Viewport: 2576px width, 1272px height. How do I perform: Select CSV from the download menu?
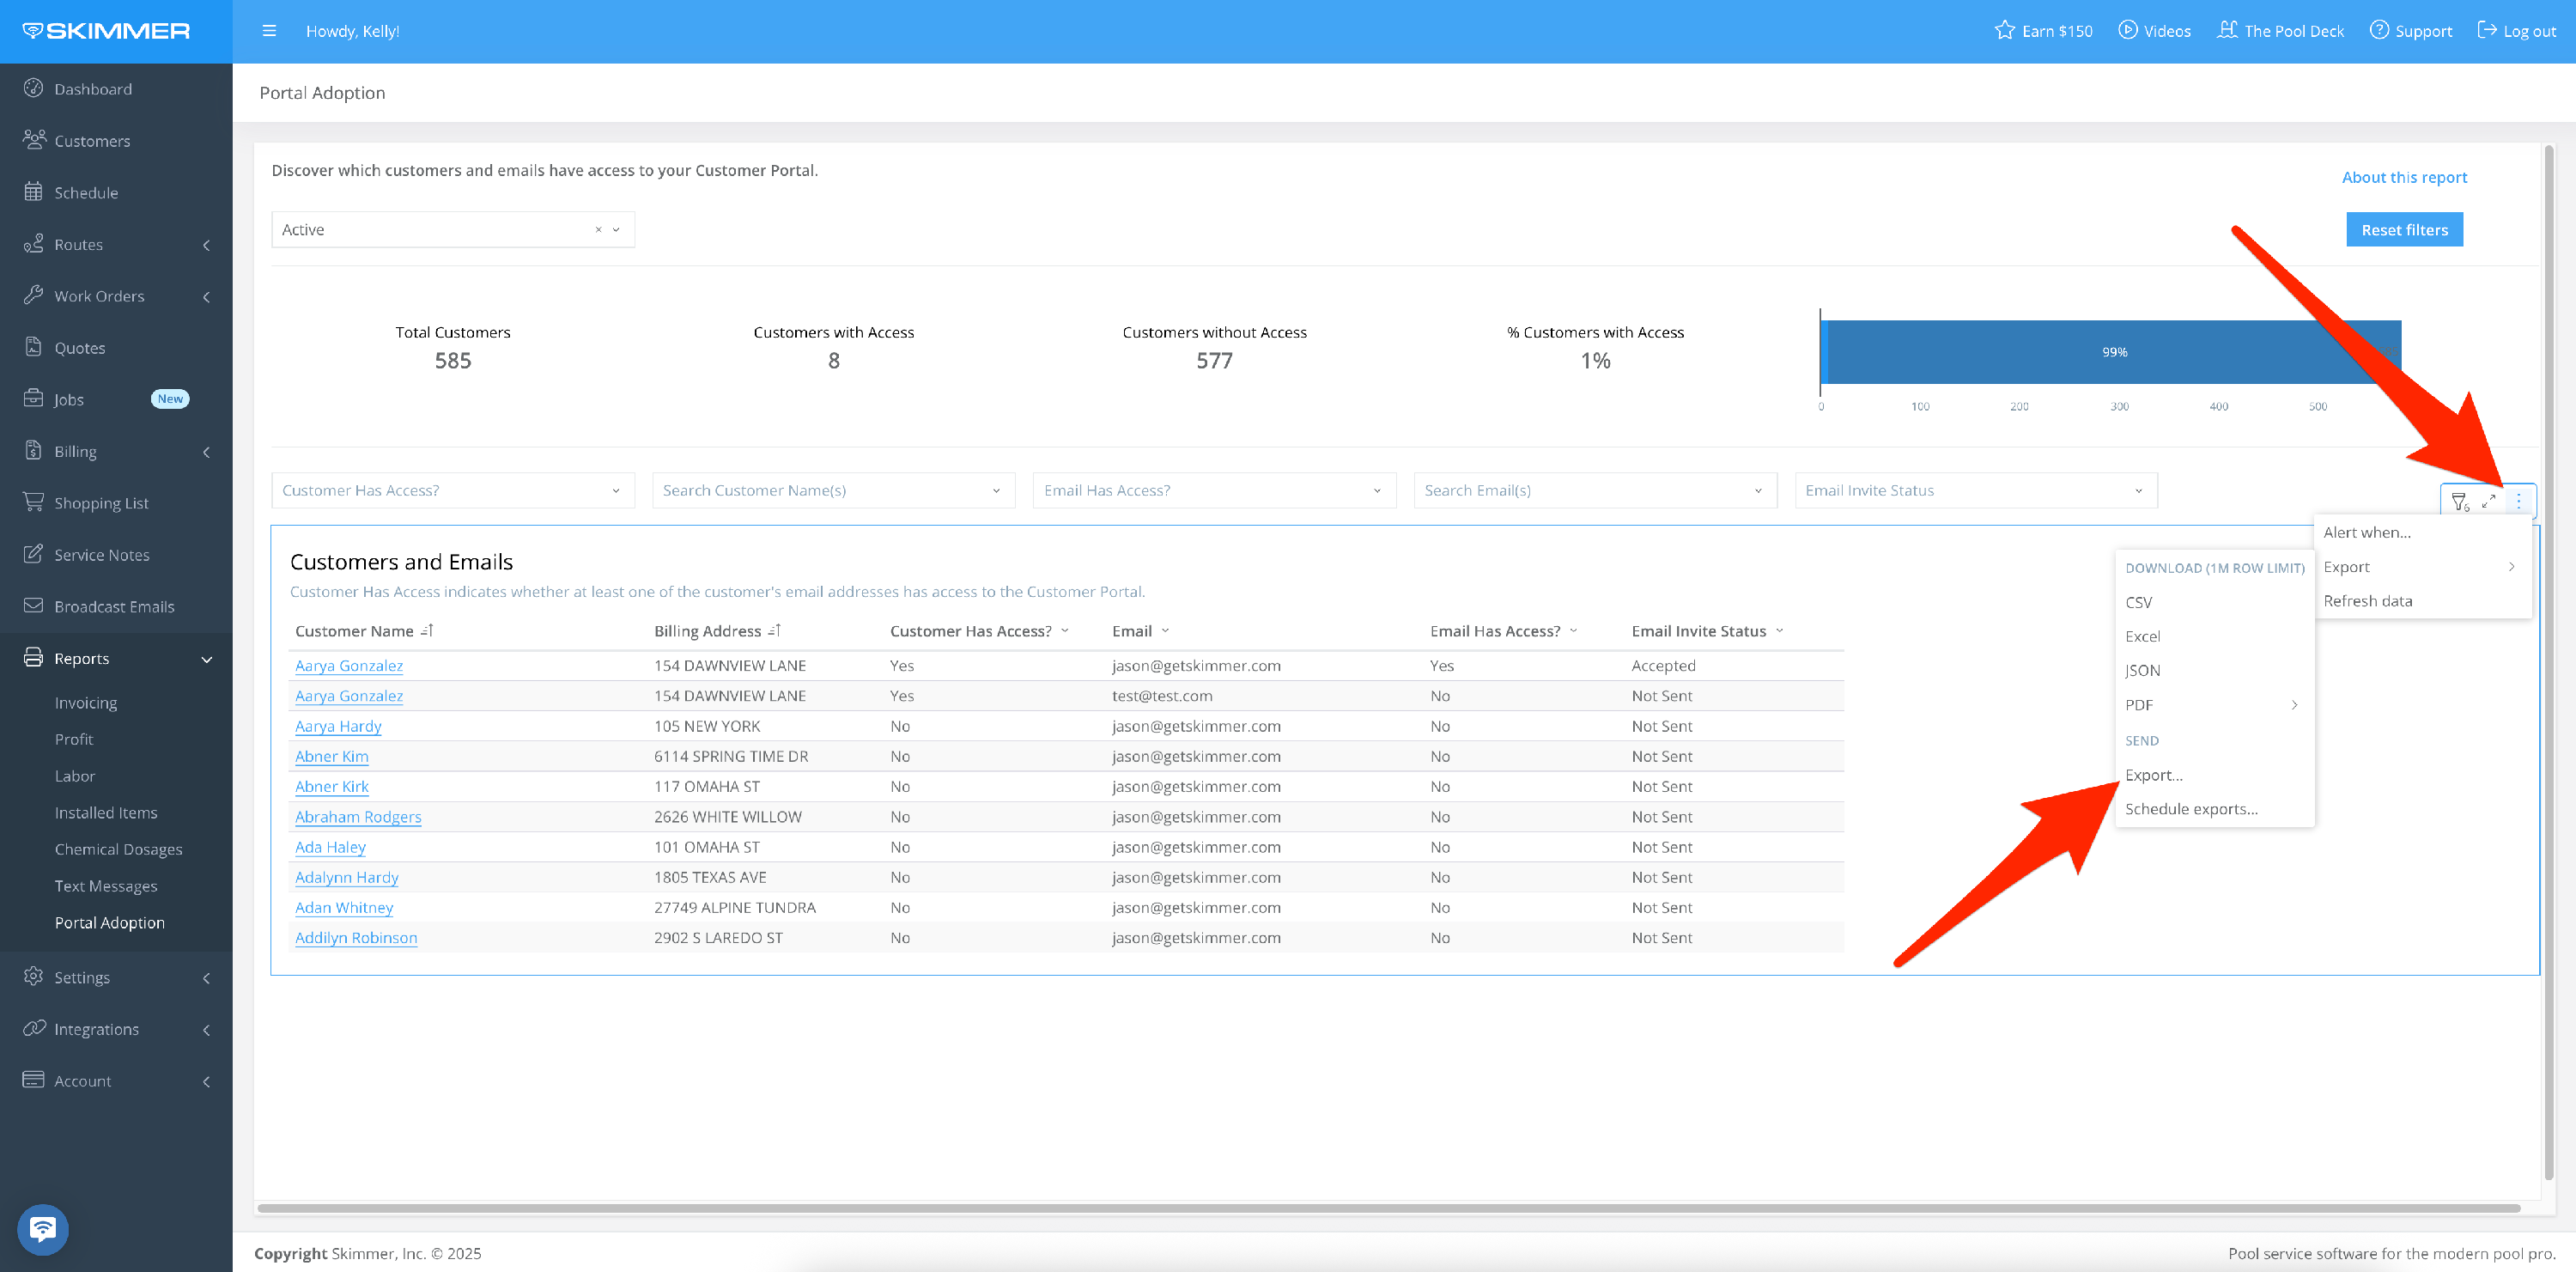pos(2138,602)
